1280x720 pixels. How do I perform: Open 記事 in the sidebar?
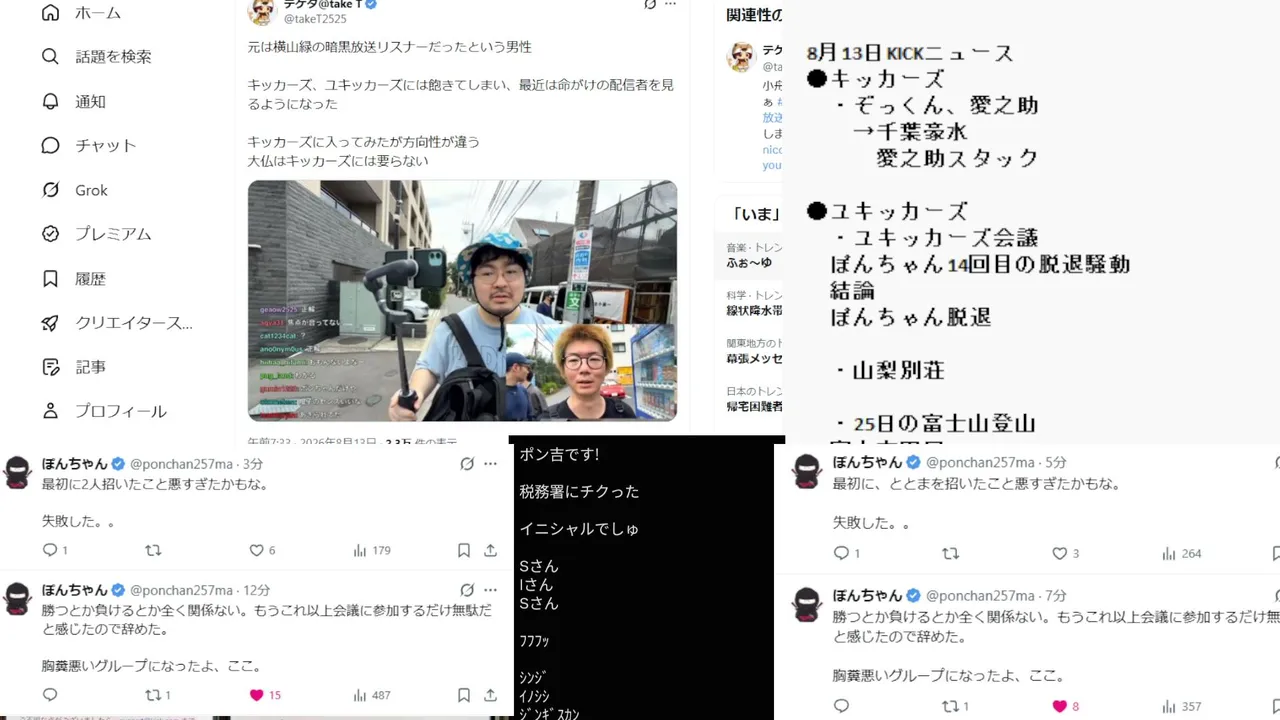(72, 367)
